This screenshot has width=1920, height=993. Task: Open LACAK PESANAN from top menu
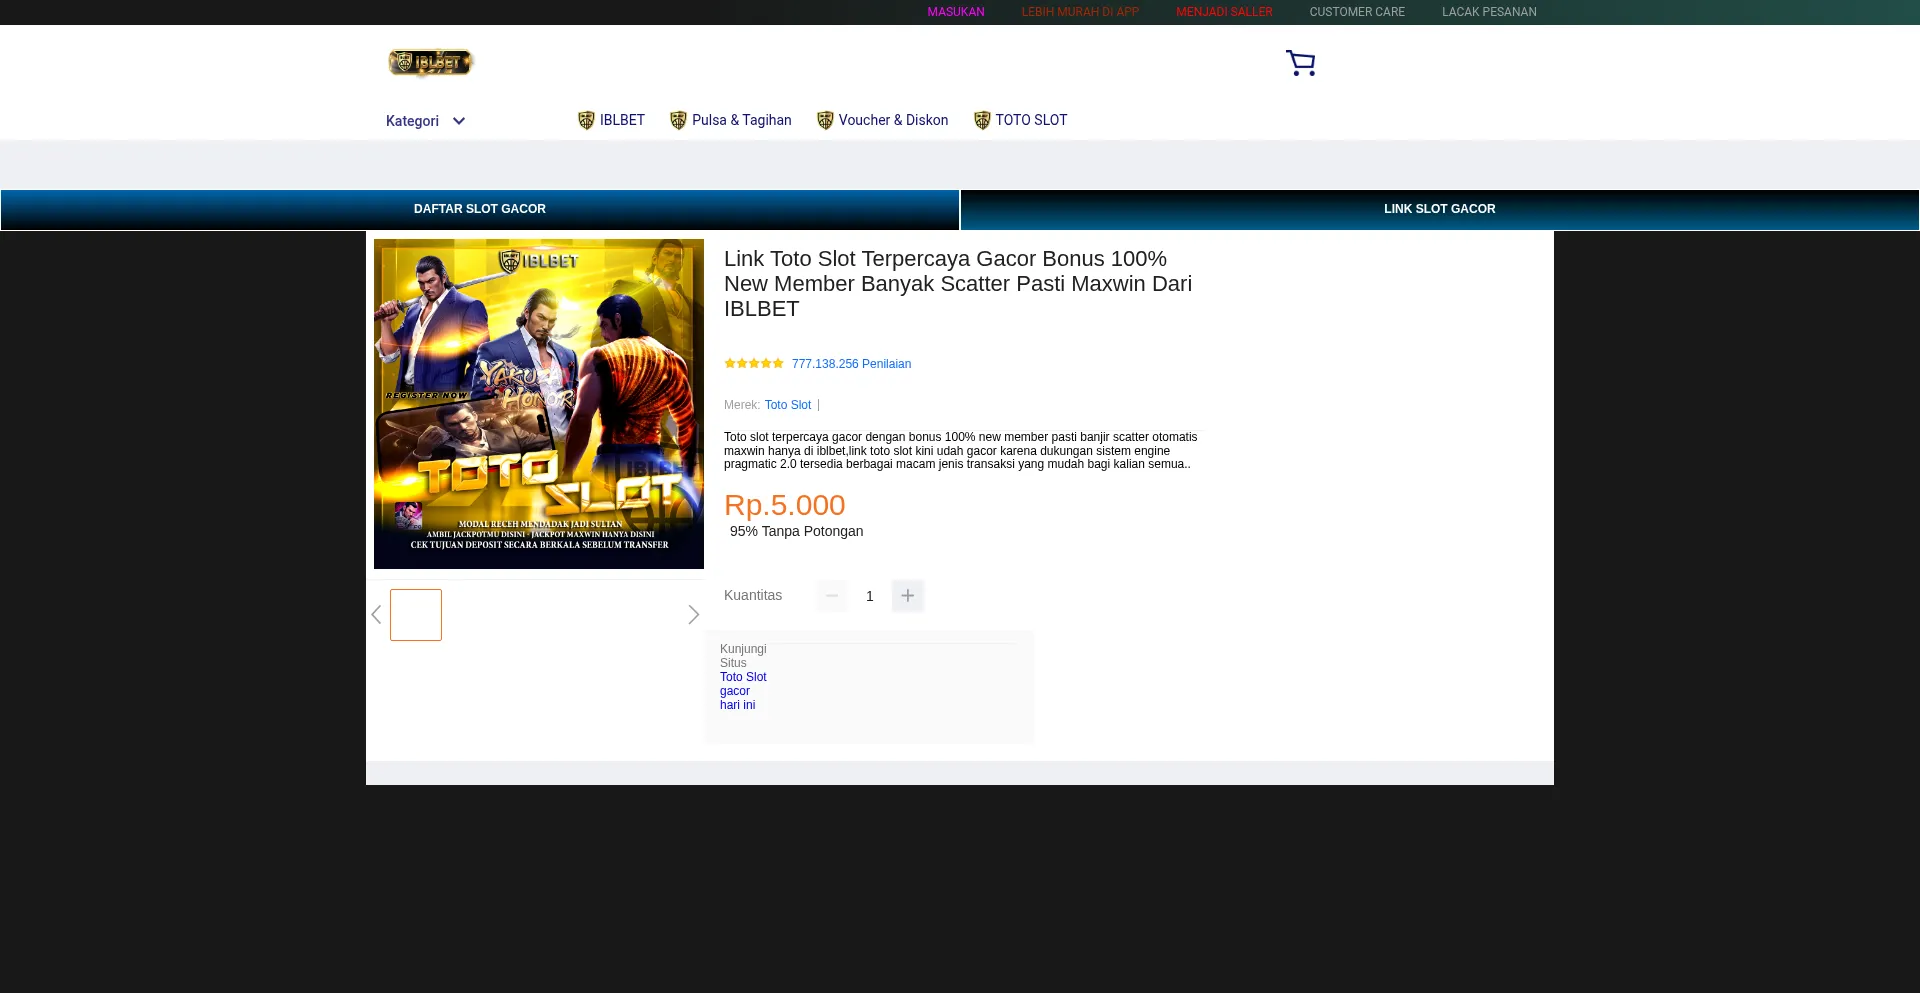pyautogui.click(x=1489, y=12)
